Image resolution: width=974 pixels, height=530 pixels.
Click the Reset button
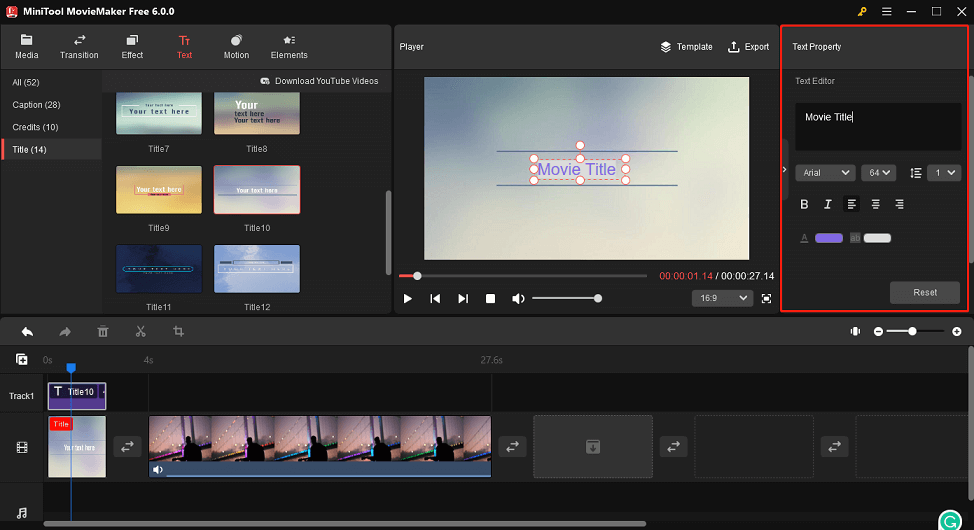coord(924,292)
